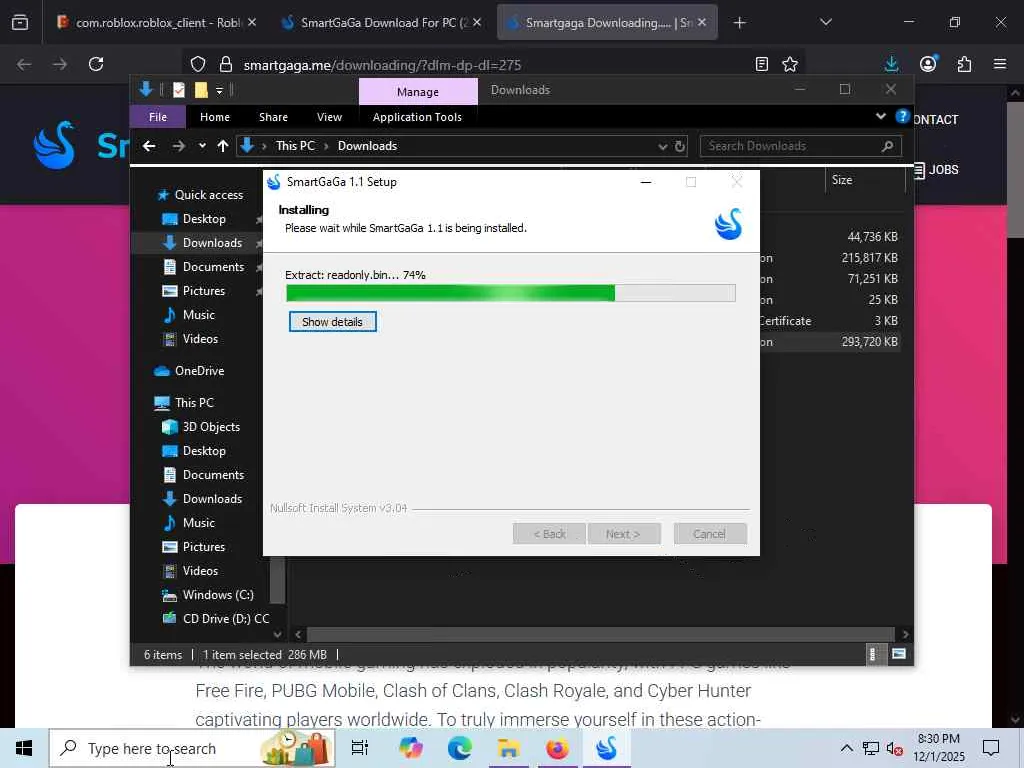Click Explorer Back arrow in Downloads window
Viewport: 1024px width, 768px height.
(x=149, y=146)
